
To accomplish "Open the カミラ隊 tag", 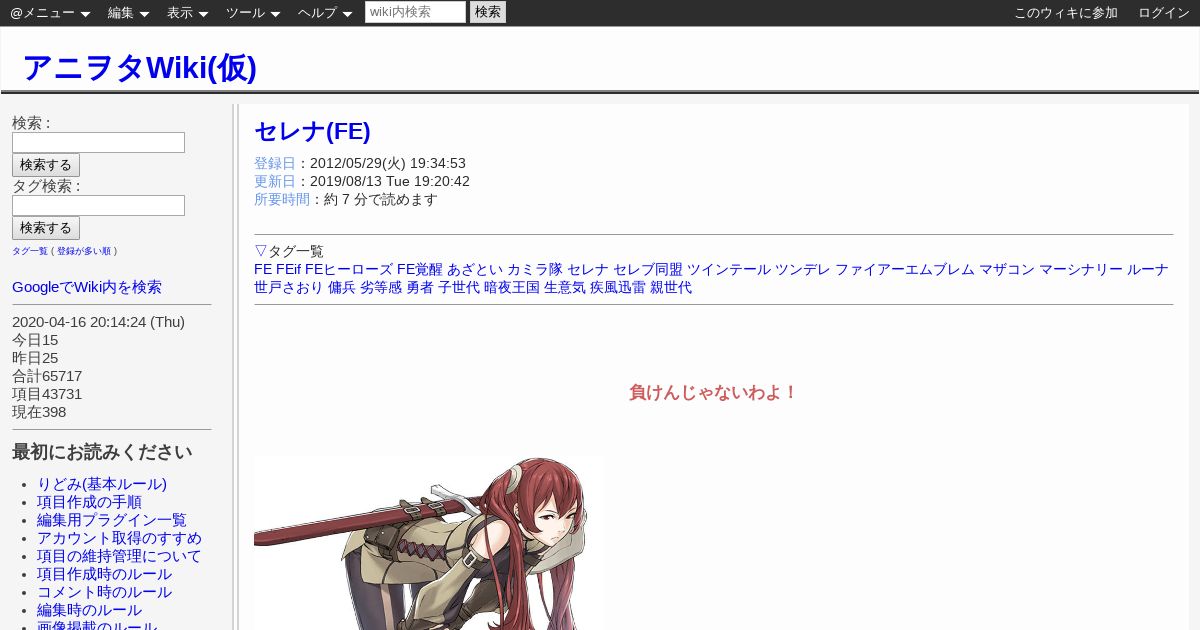I will pyautogui.click(x=535, y=269).
